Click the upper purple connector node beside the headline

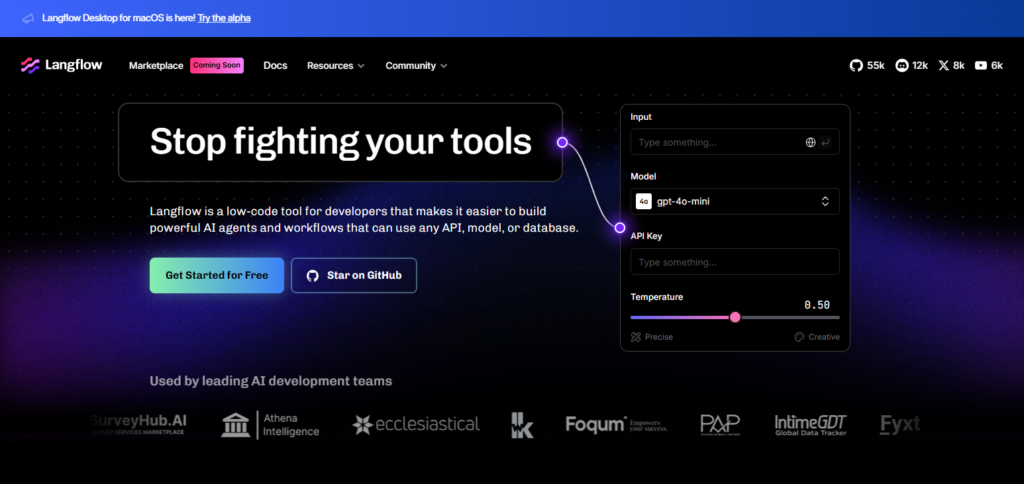[562, 142]
